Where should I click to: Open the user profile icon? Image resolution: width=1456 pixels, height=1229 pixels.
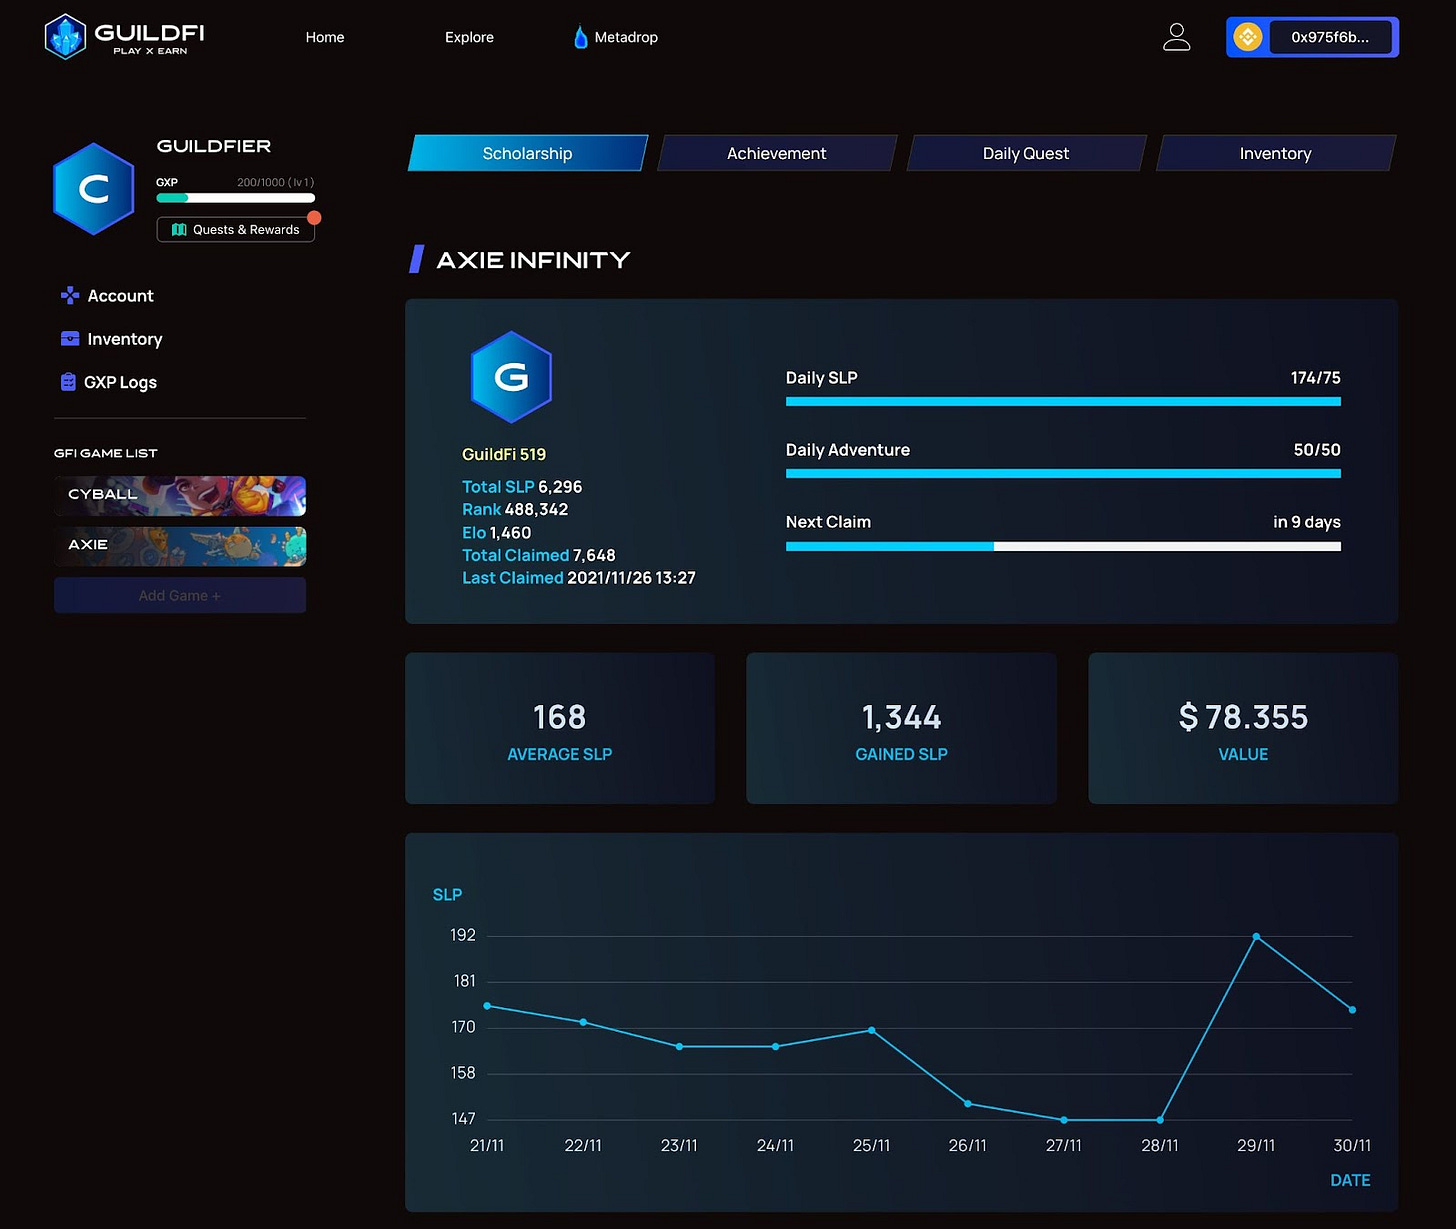[x=1176, y=37]
